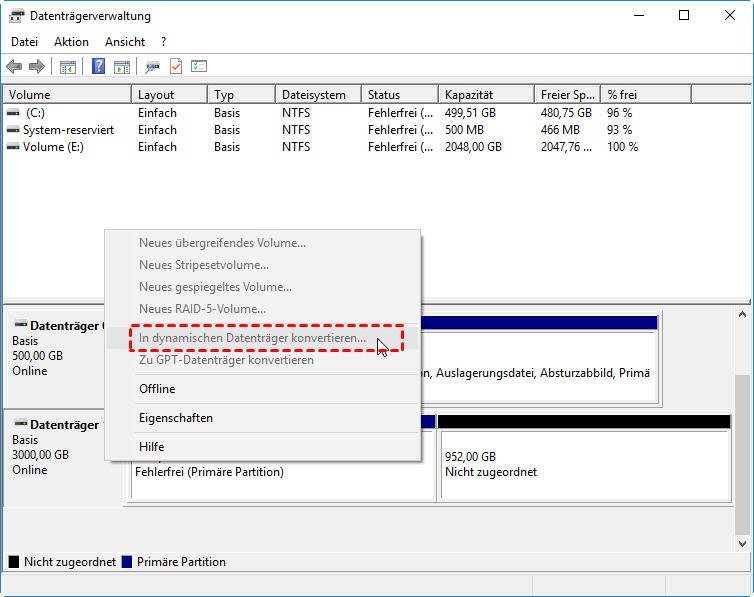Click Neues RAID-5-Volume entry
The width and height of the screenshot is (754, 597).
263,309
